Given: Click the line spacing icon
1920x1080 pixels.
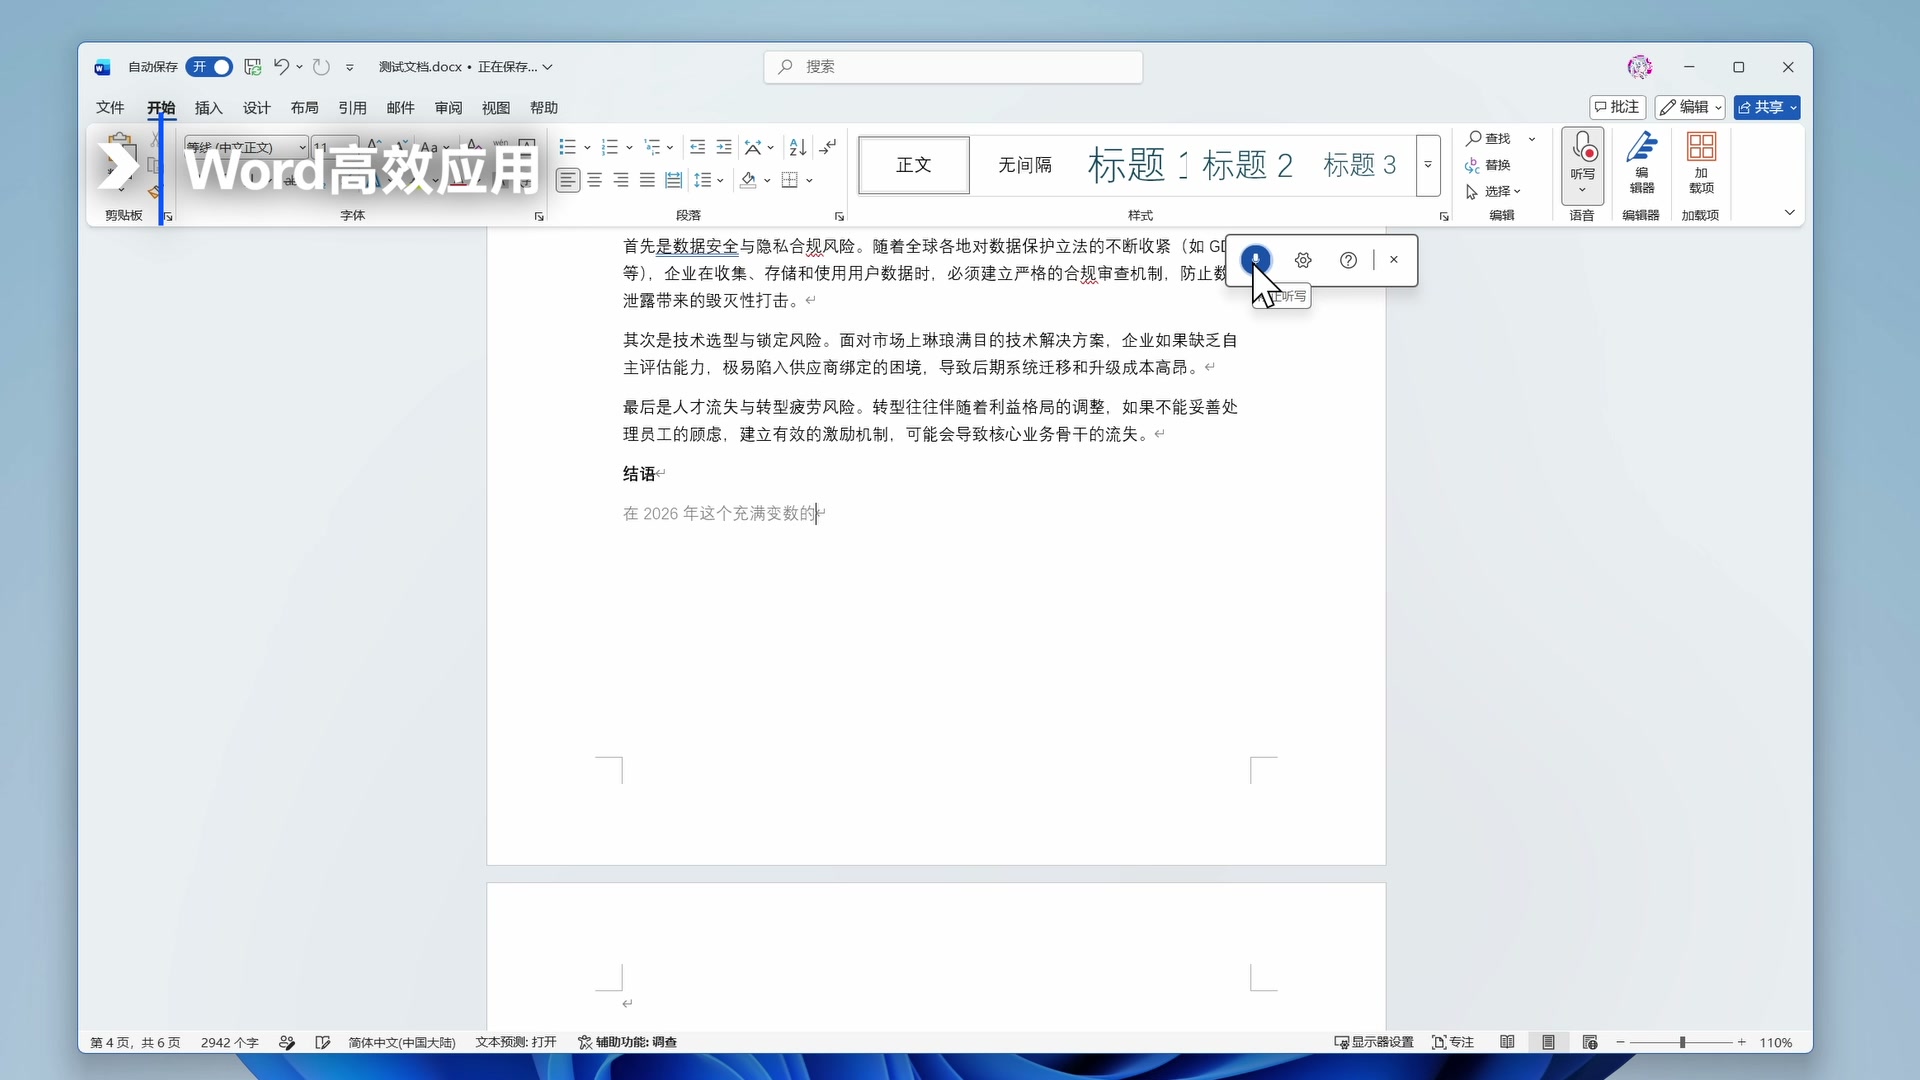Looking at the screenshot, I should tap(702, 180).
